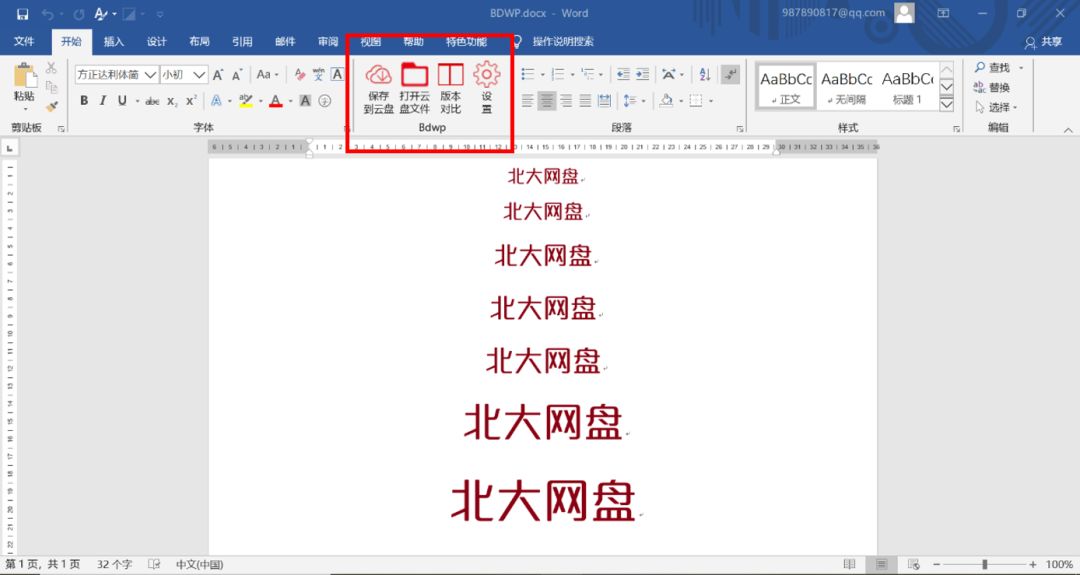Click the Clear Formatting eraser icon
The height and width of the screenshot is (575, 1080).
(300, 74)
